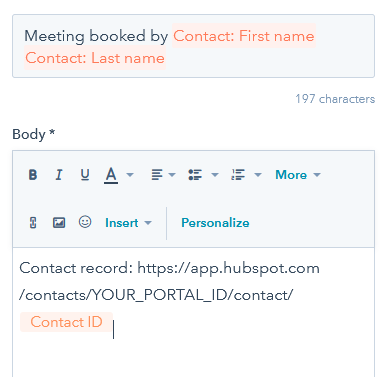Viewport: 387px width, 377px height.
Task: Expand numbered list style dropdown
Action: coord(258,175)
